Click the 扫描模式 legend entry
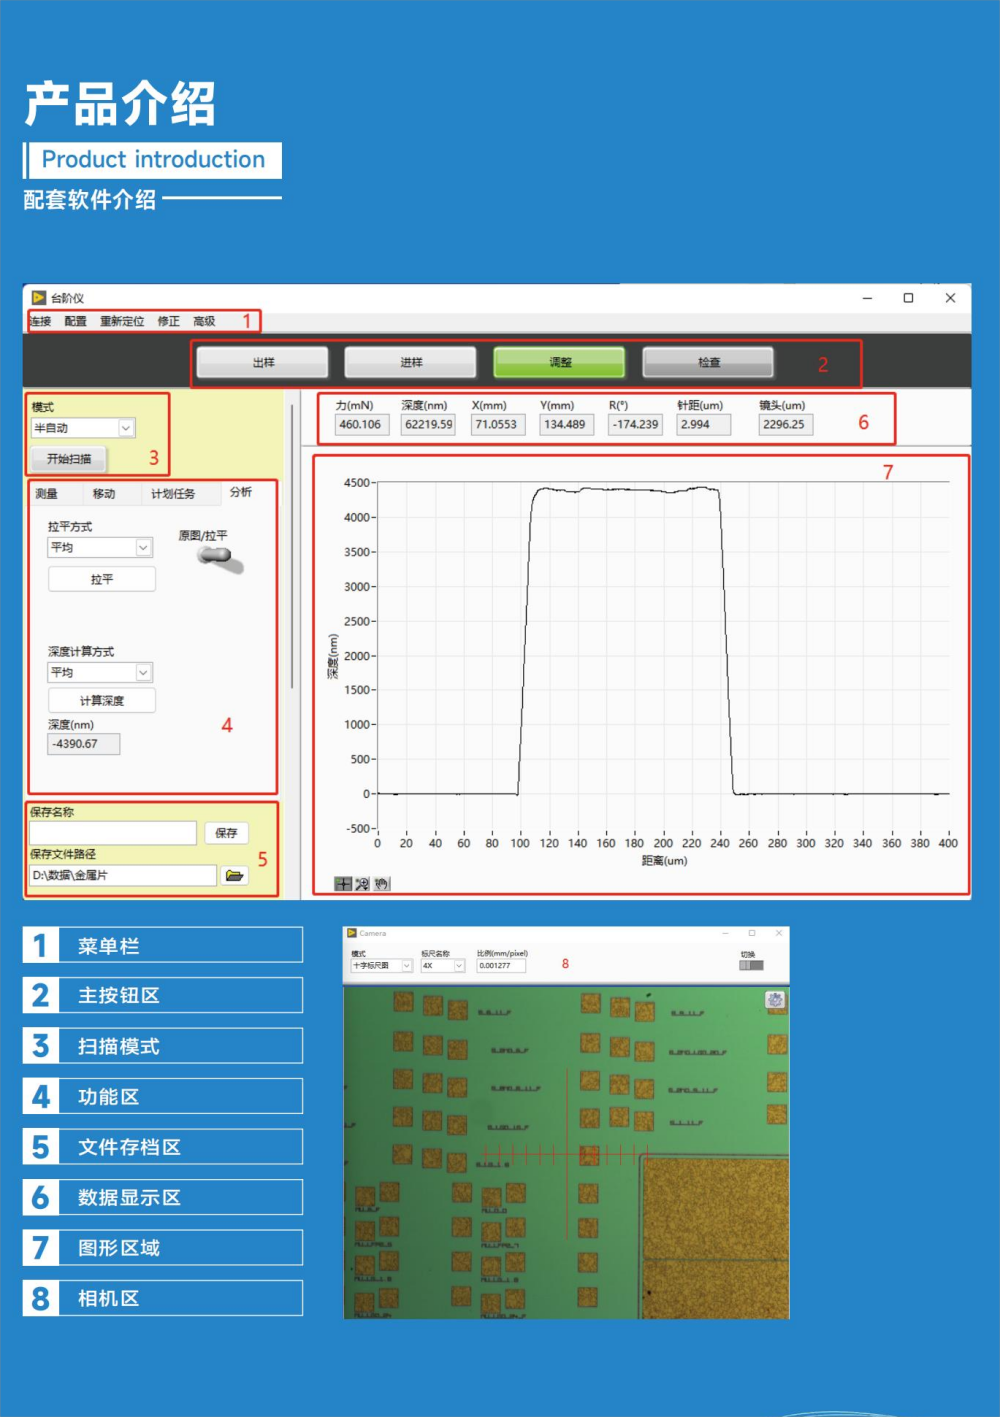 163,1046
